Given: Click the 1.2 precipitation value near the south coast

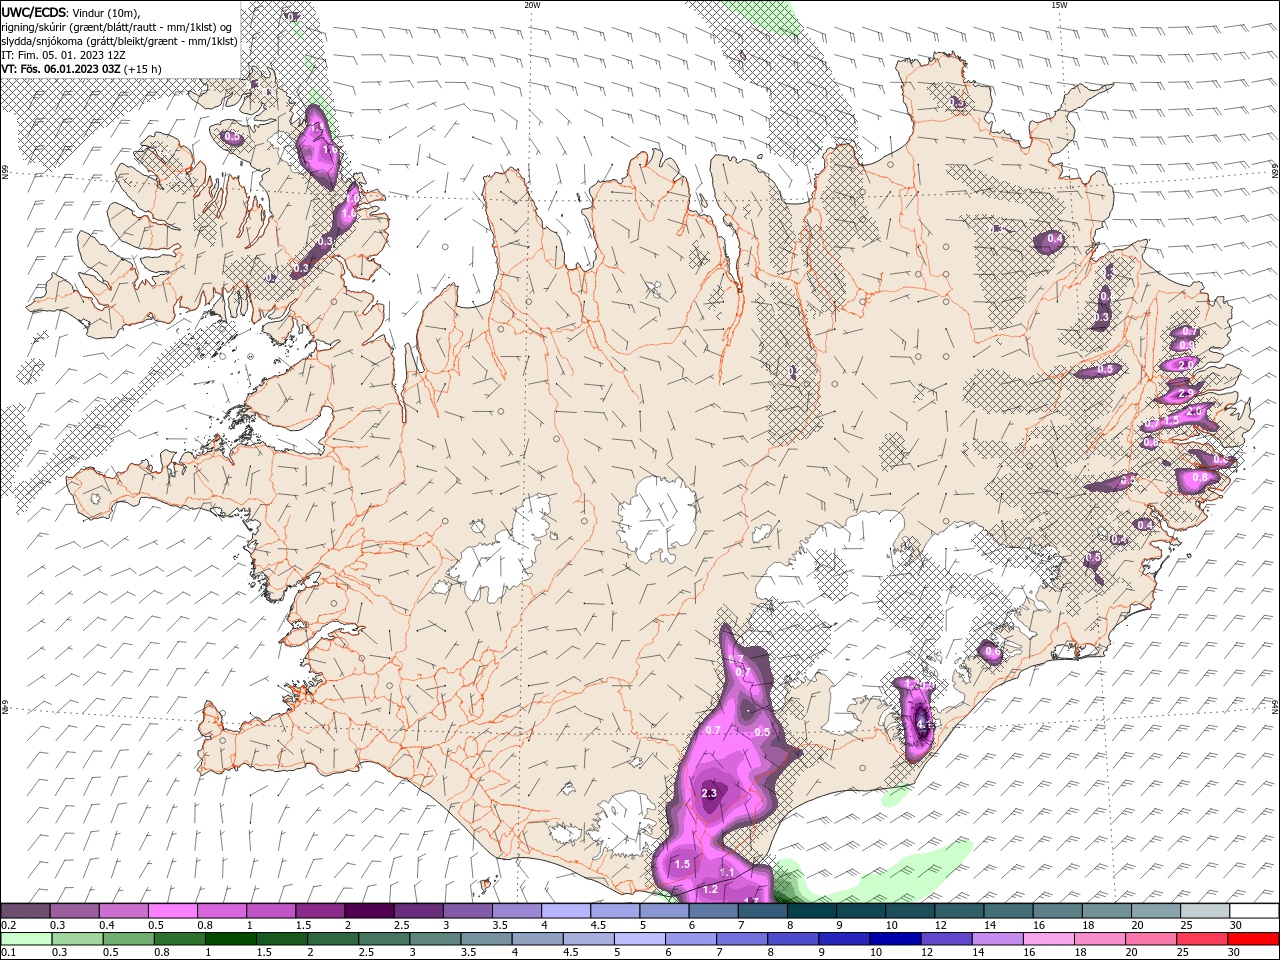Looking at the screenshot, I should click(x=711, y=889).
